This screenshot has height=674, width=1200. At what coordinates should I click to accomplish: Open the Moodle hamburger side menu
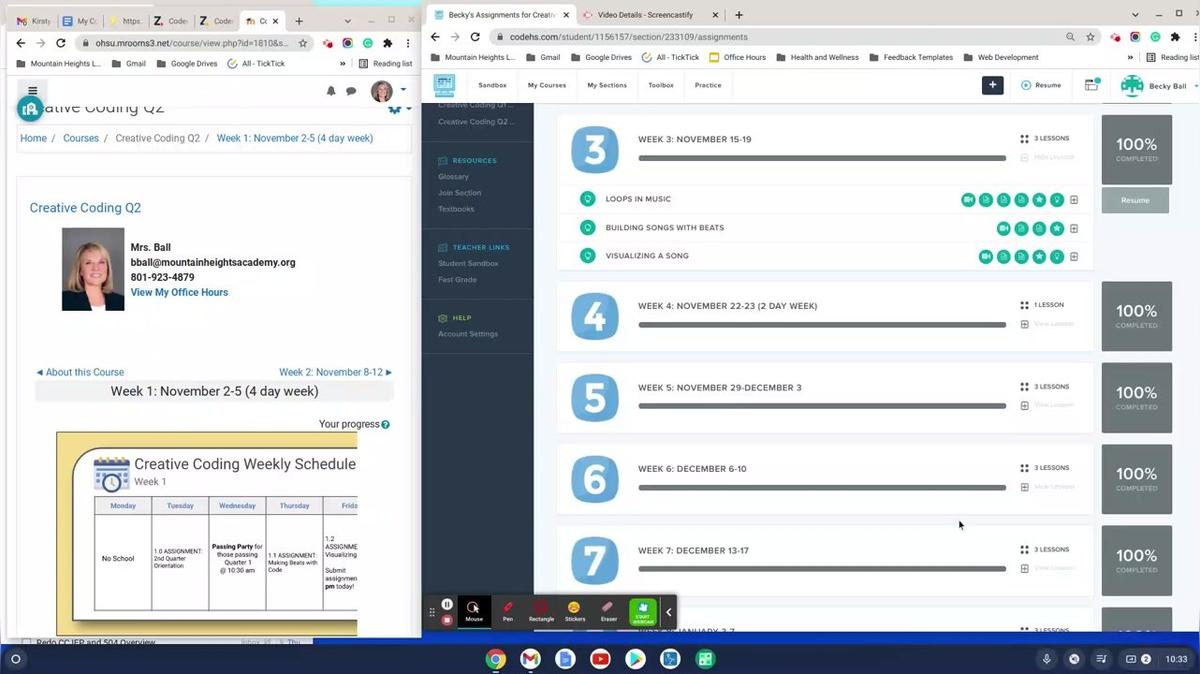[x=32, y=91]
